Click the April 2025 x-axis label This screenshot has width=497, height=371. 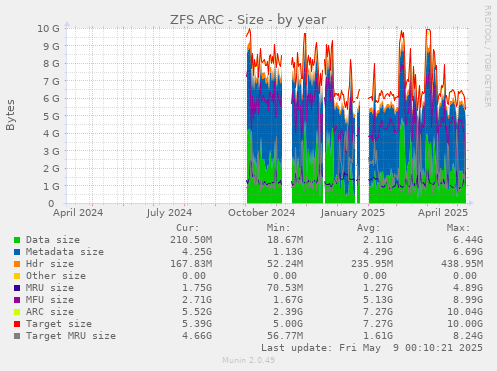443,213
